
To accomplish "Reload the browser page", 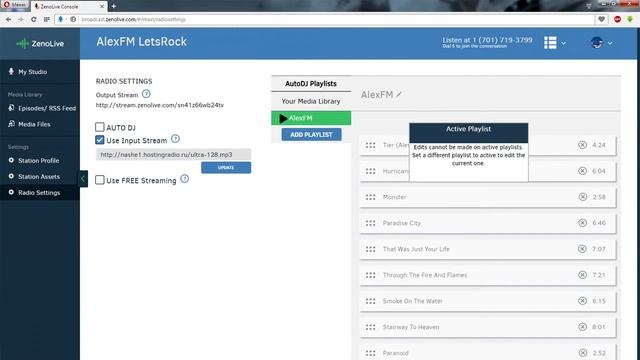I will (x=33, y=19).
